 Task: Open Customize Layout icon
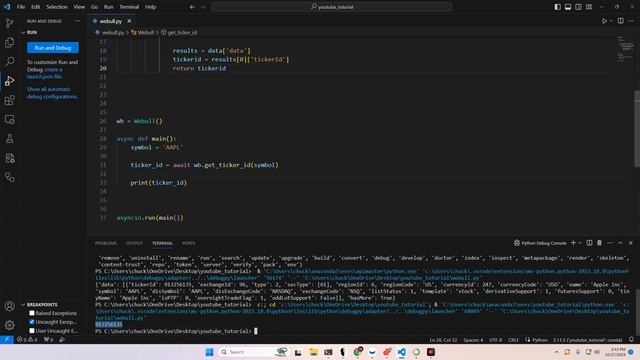[x=589, y=7]
